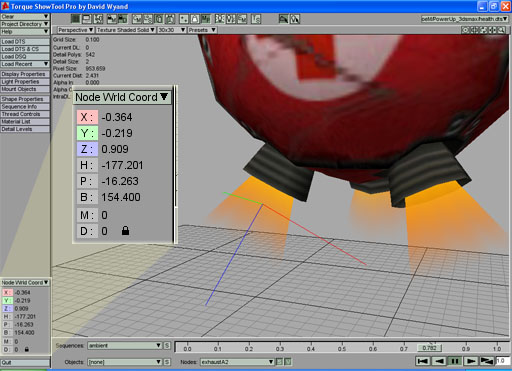This screenshot has width=512, height=371.
Task: Click the Load DTS & CS button
Action: 25,49
